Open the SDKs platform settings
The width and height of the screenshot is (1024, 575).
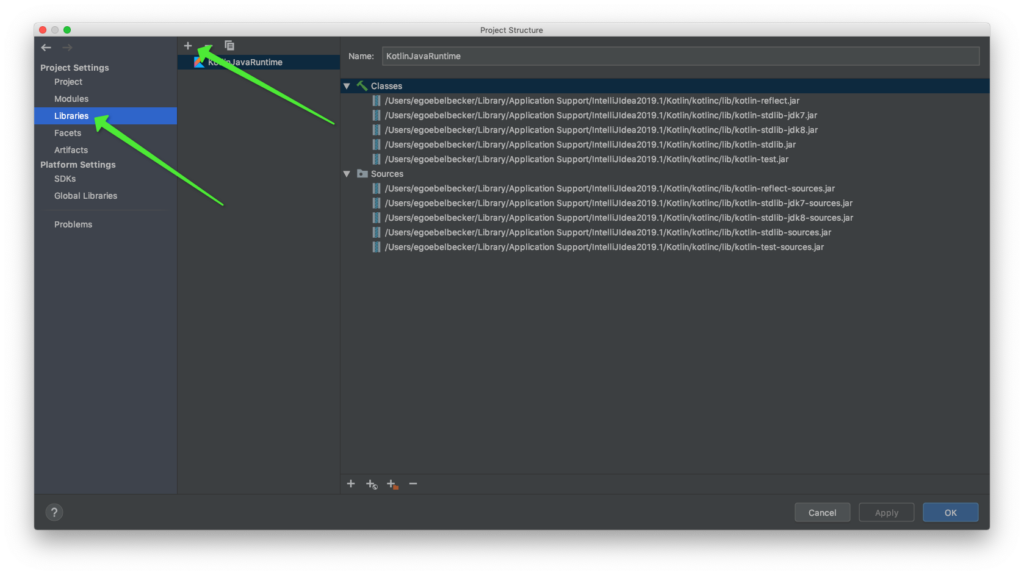(65, 179)
